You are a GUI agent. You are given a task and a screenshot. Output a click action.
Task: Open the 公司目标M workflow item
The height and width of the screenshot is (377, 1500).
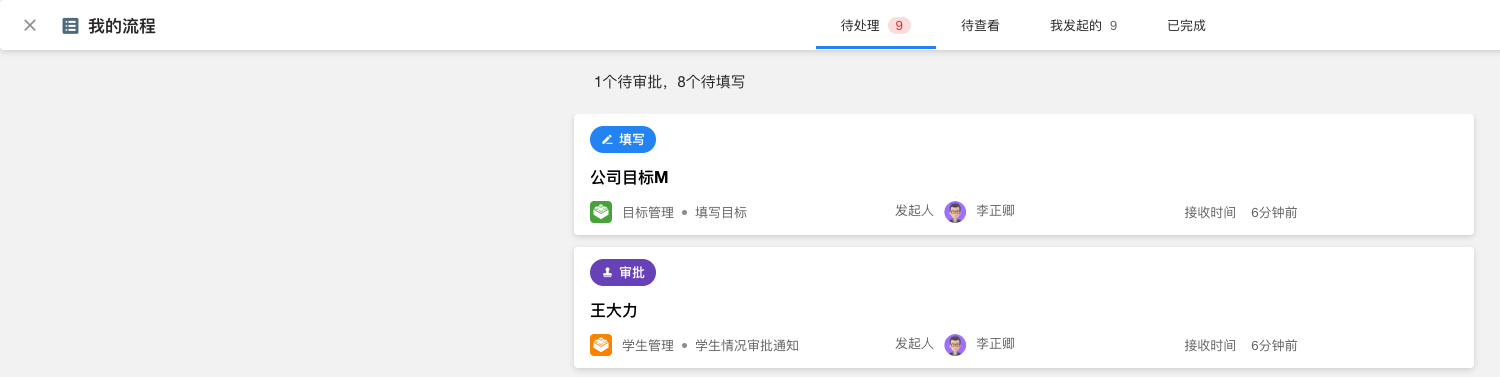1024,175
